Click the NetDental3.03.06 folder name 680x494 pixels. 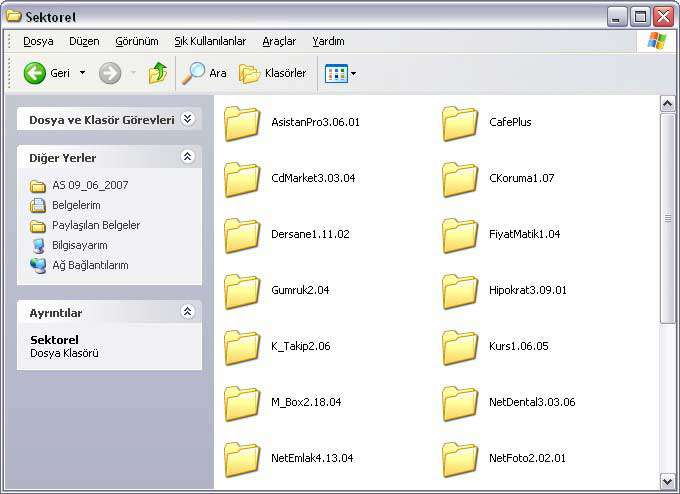click(x=532, y=402)
